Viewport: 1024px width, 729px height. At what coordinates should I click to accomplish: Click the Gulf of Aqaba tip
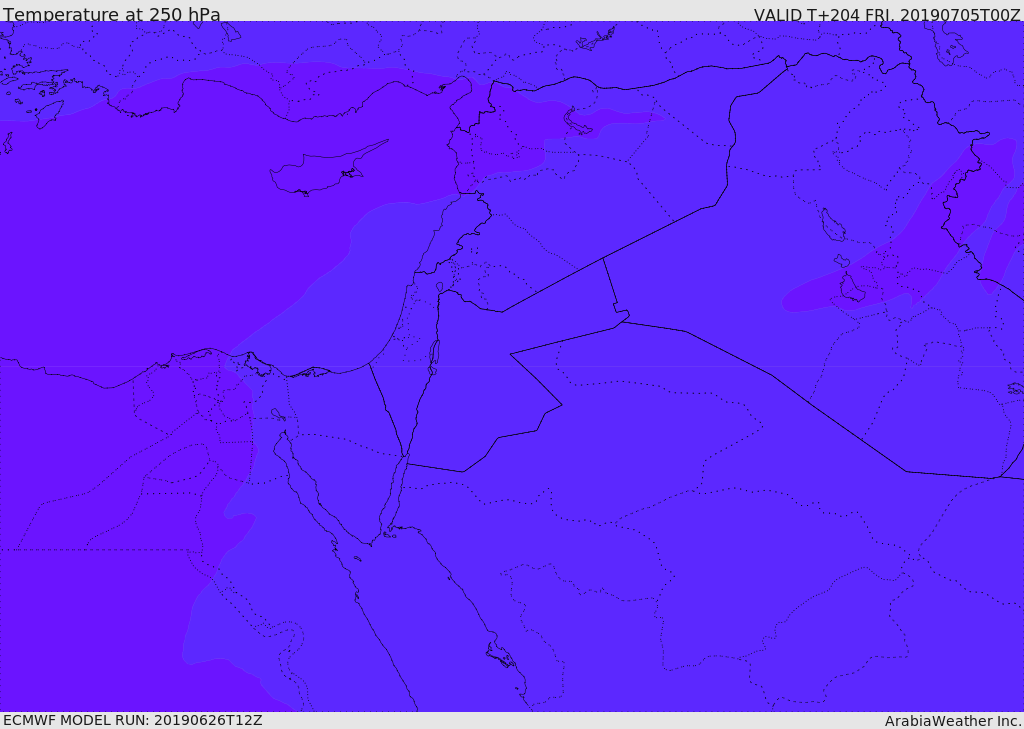pyautogui.click(x=405, y=457)
